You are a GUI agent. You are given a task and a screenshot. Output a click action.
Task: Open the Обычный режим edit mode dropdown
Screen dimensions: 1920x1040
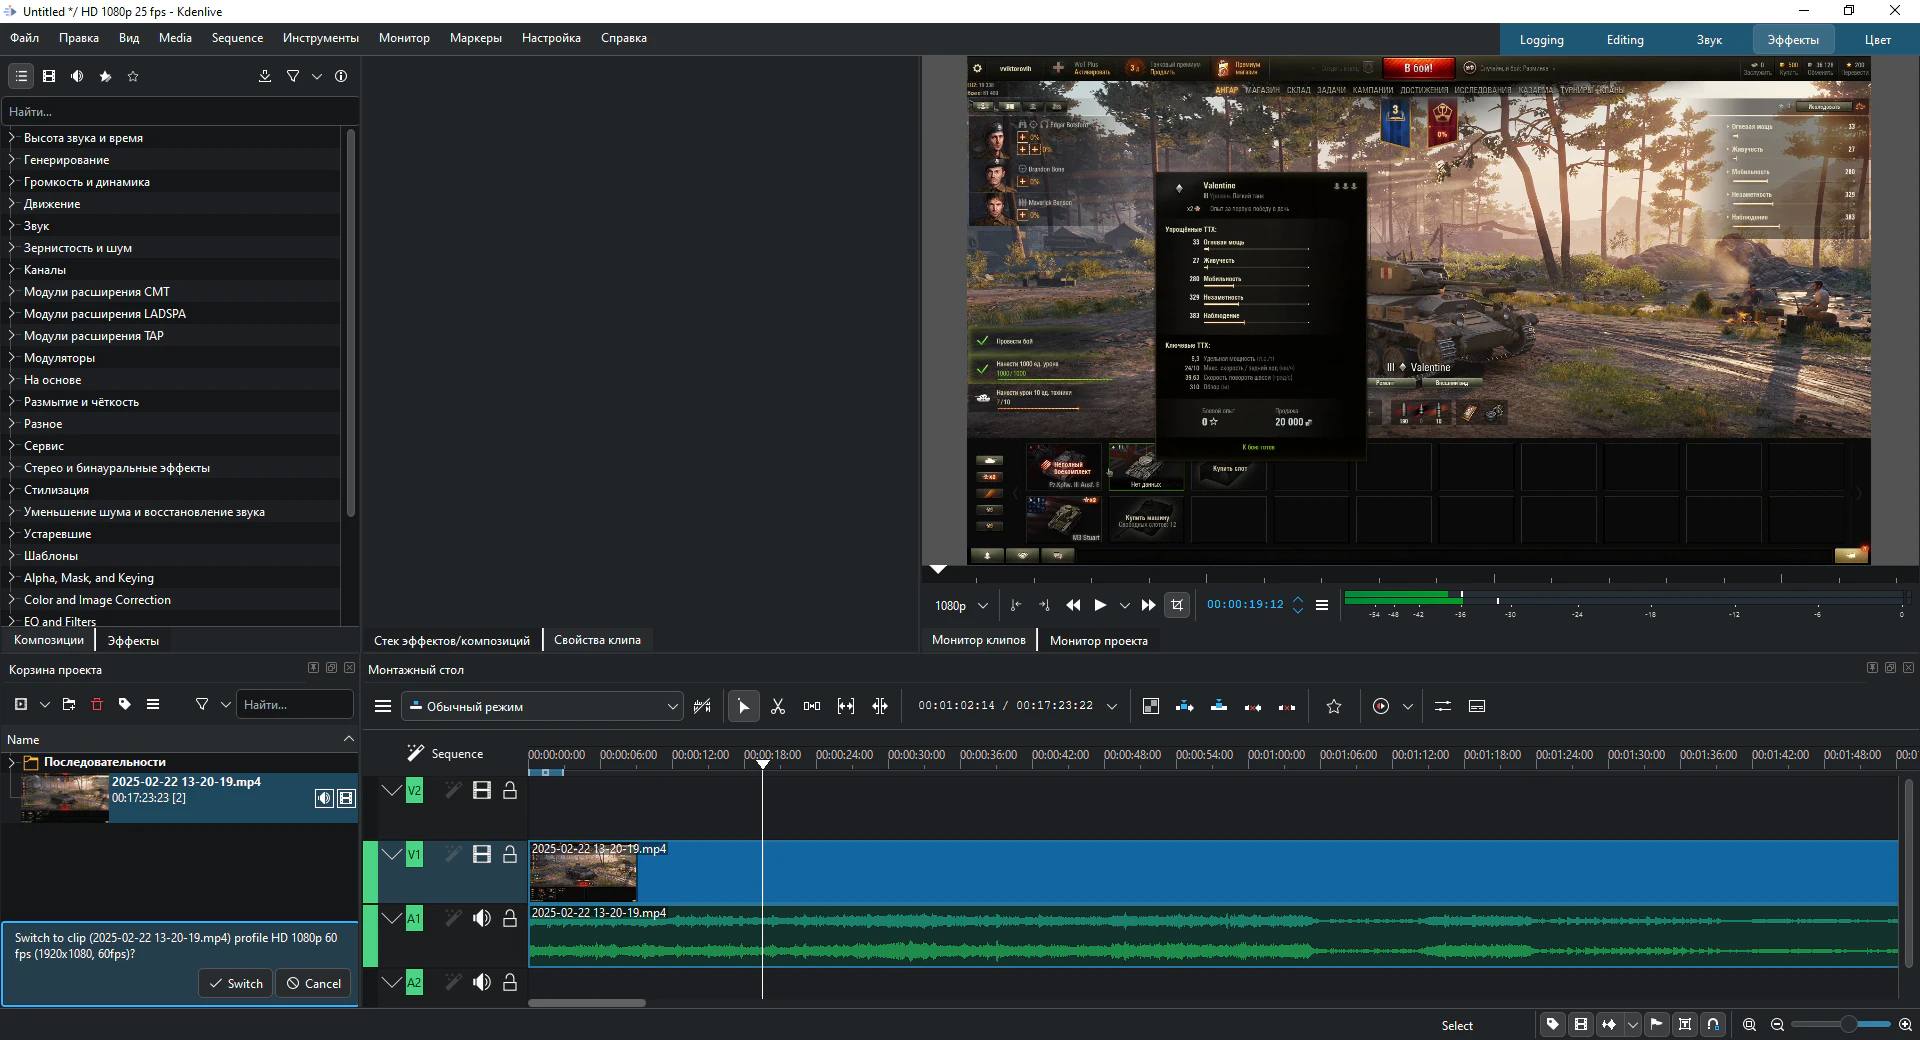point(543,706)
